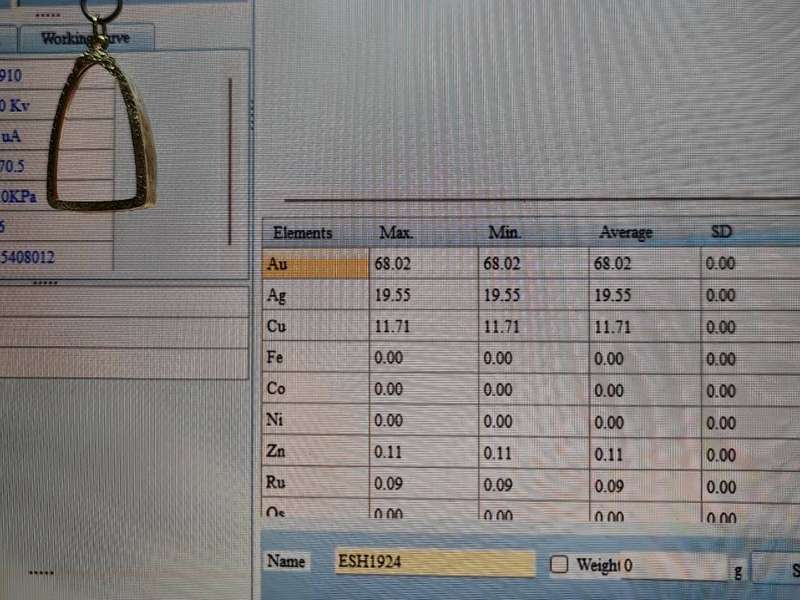Click the Weight value input field

[675, 566]
